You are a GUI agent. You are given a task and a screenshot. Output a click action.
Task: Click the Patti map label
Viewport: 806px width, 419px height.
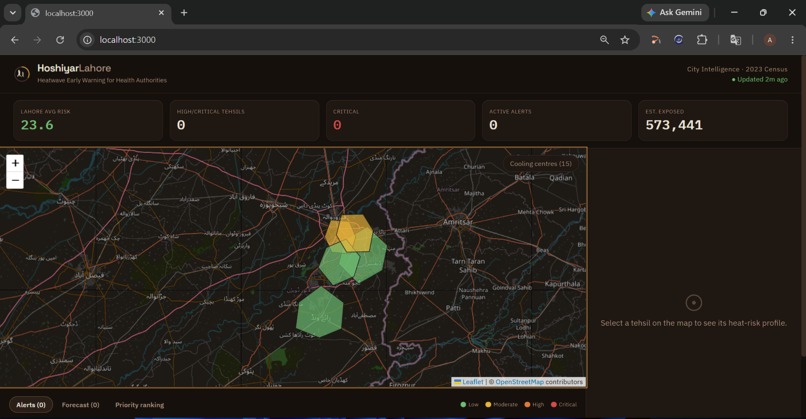[x=453, y=307]
